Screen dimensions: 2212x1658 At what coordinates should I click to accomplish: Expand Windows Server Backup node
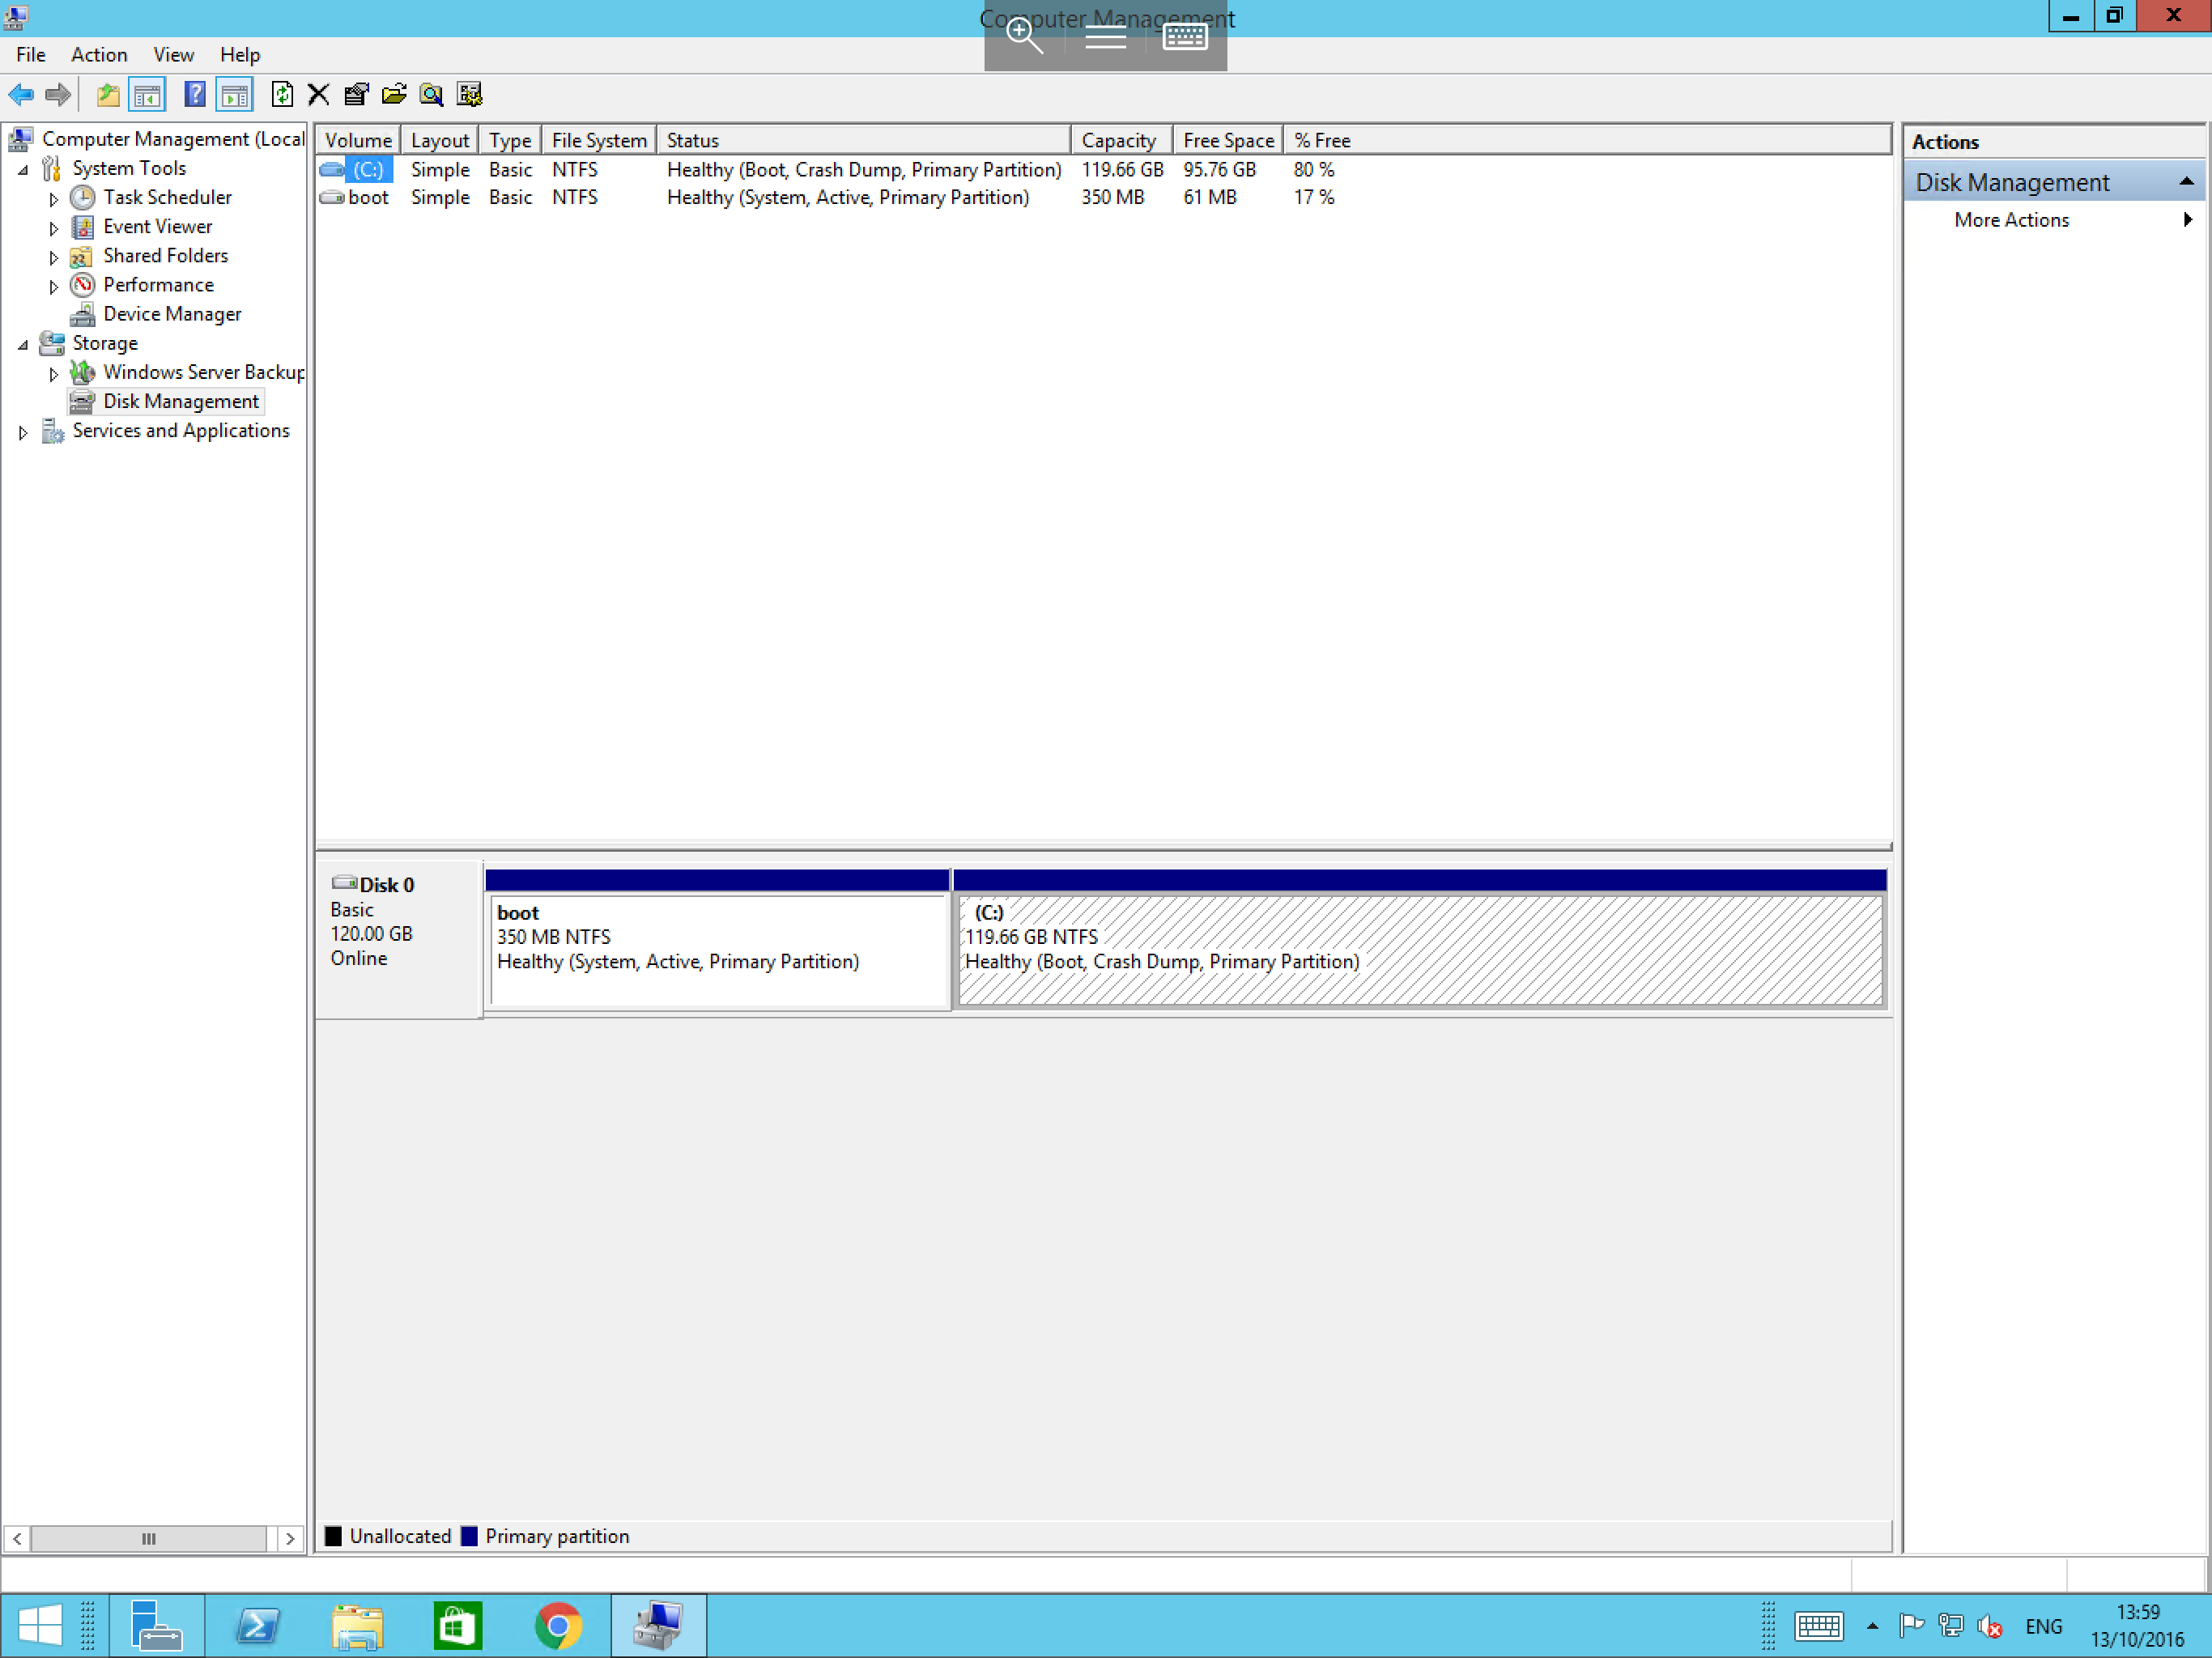tap(53, 374)
